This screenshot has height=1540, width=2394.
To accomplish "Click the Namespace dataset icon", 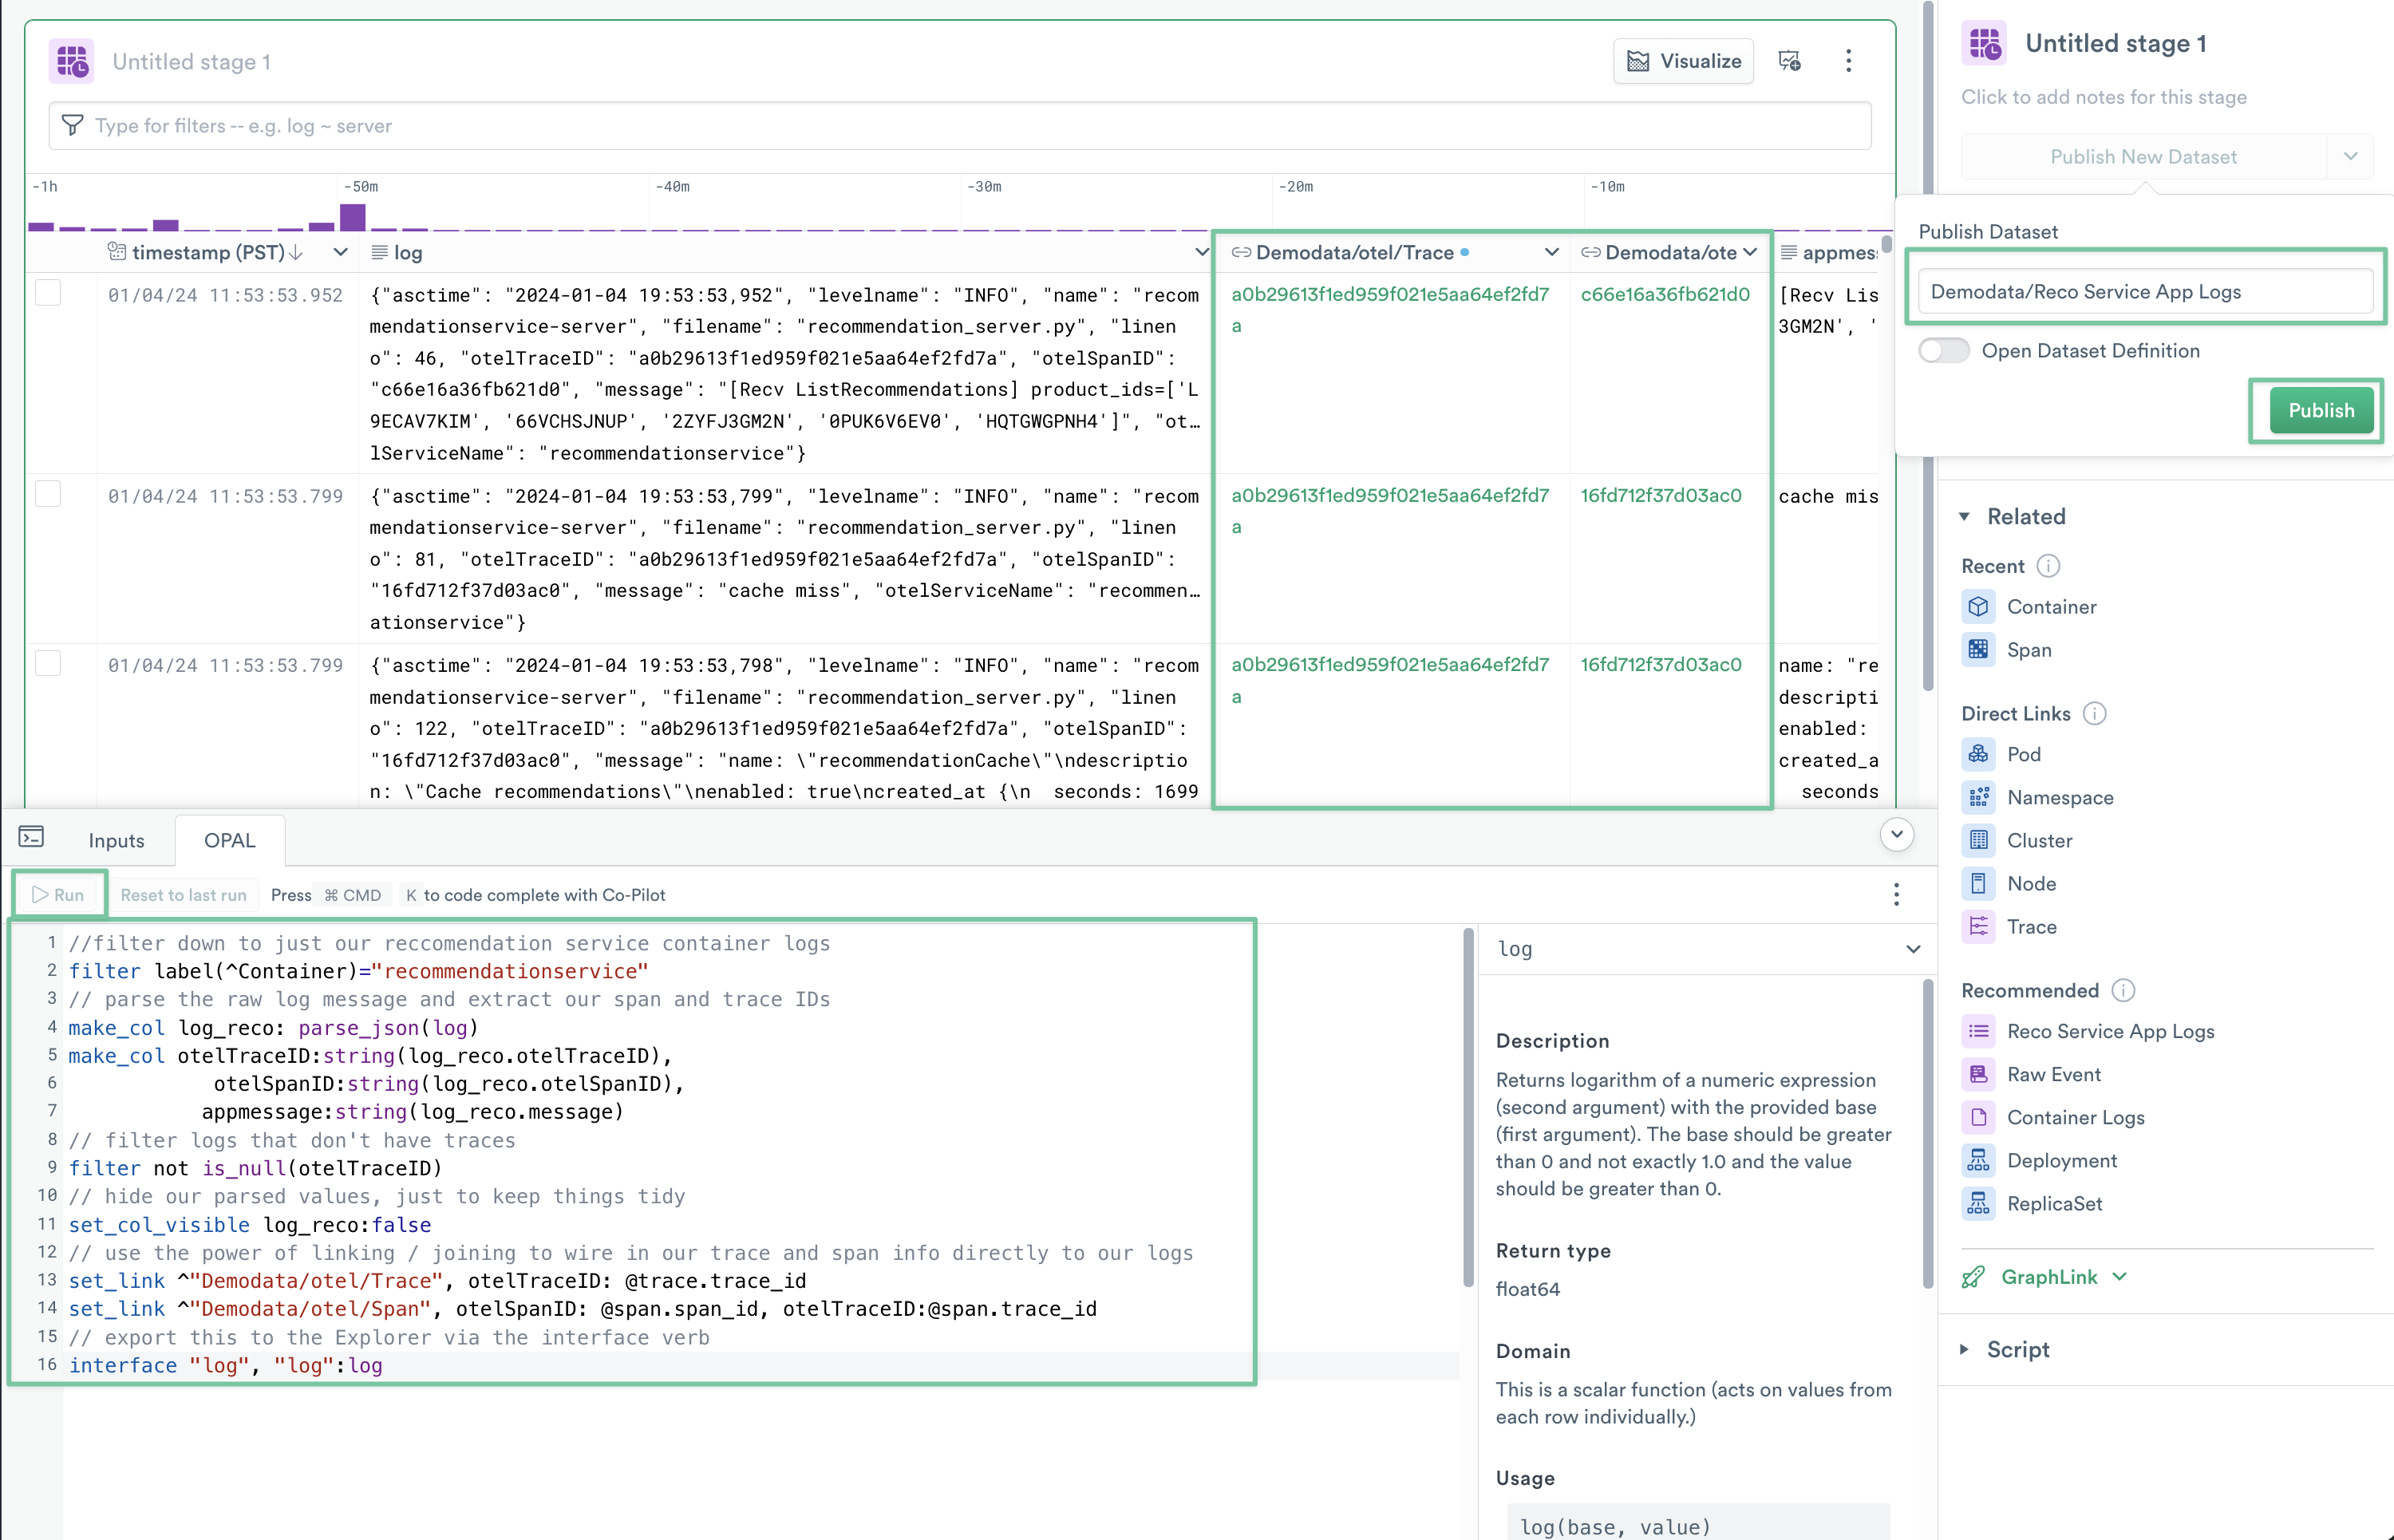I will pos(1978,797).
